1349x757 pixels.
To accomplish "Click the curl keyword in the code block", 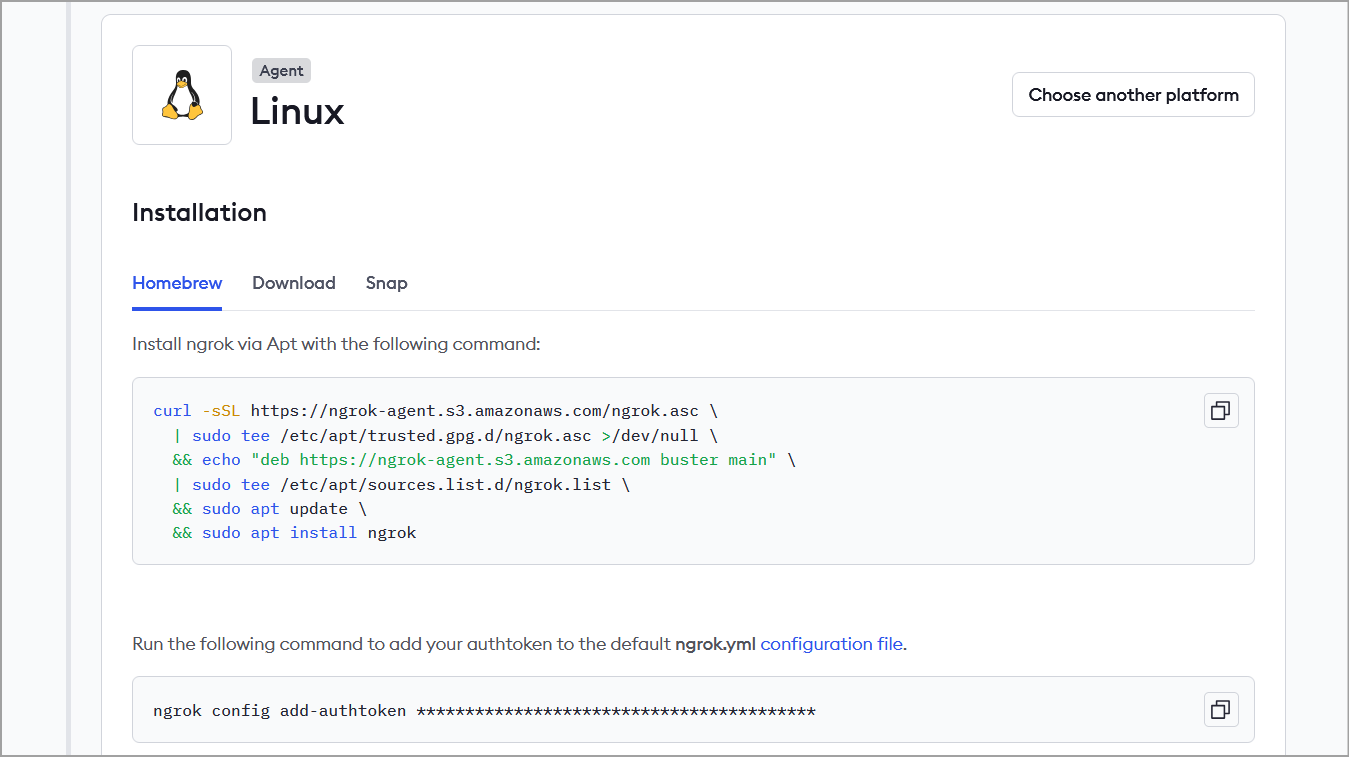I will tap(171, 410).
